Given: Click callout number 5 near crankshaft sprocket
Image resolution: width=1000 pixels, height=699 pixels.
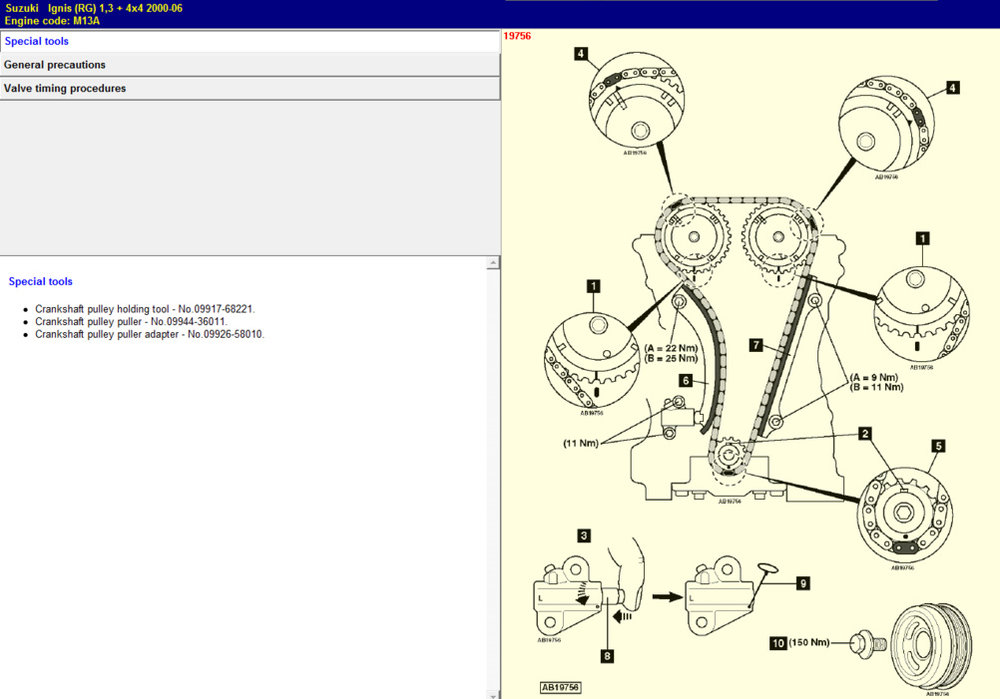Looking at the screenshot, I should click(x=938, y=446).
